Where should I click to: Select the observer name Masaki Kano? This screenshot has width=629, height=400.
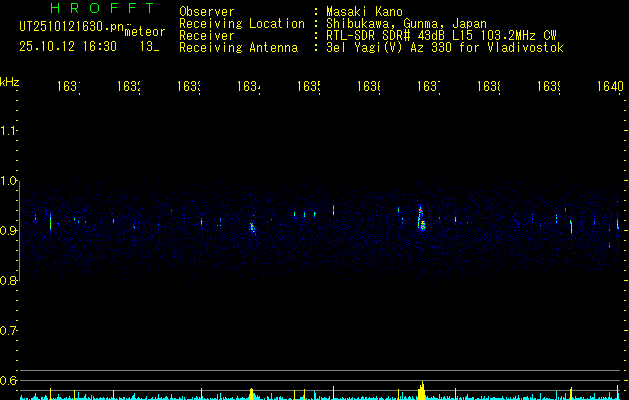(x=364, y=12)
